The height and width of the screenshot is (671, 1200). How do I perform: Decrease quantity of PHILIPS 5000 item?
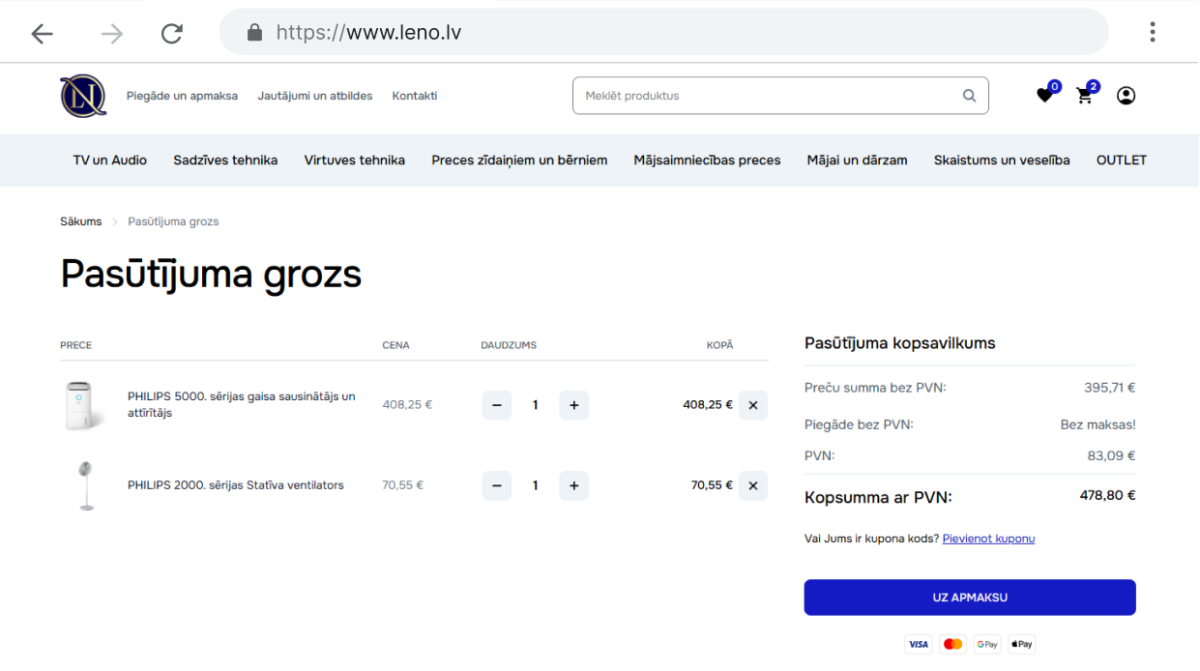click(x=496, y=405)
